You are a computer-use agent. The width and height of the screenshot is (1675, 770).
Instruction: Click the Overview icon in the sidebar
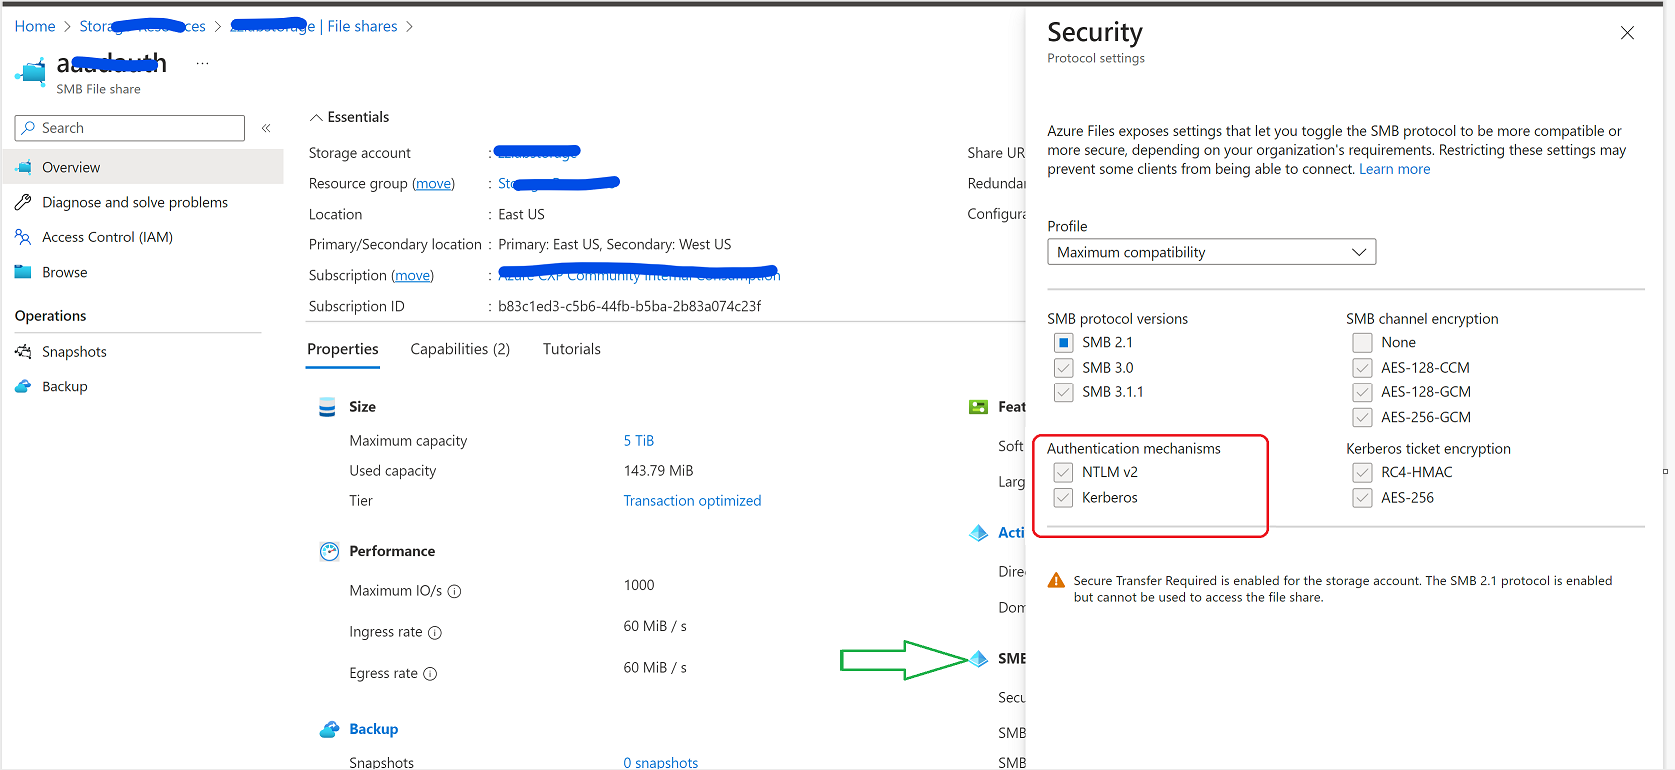pos(23,167)
